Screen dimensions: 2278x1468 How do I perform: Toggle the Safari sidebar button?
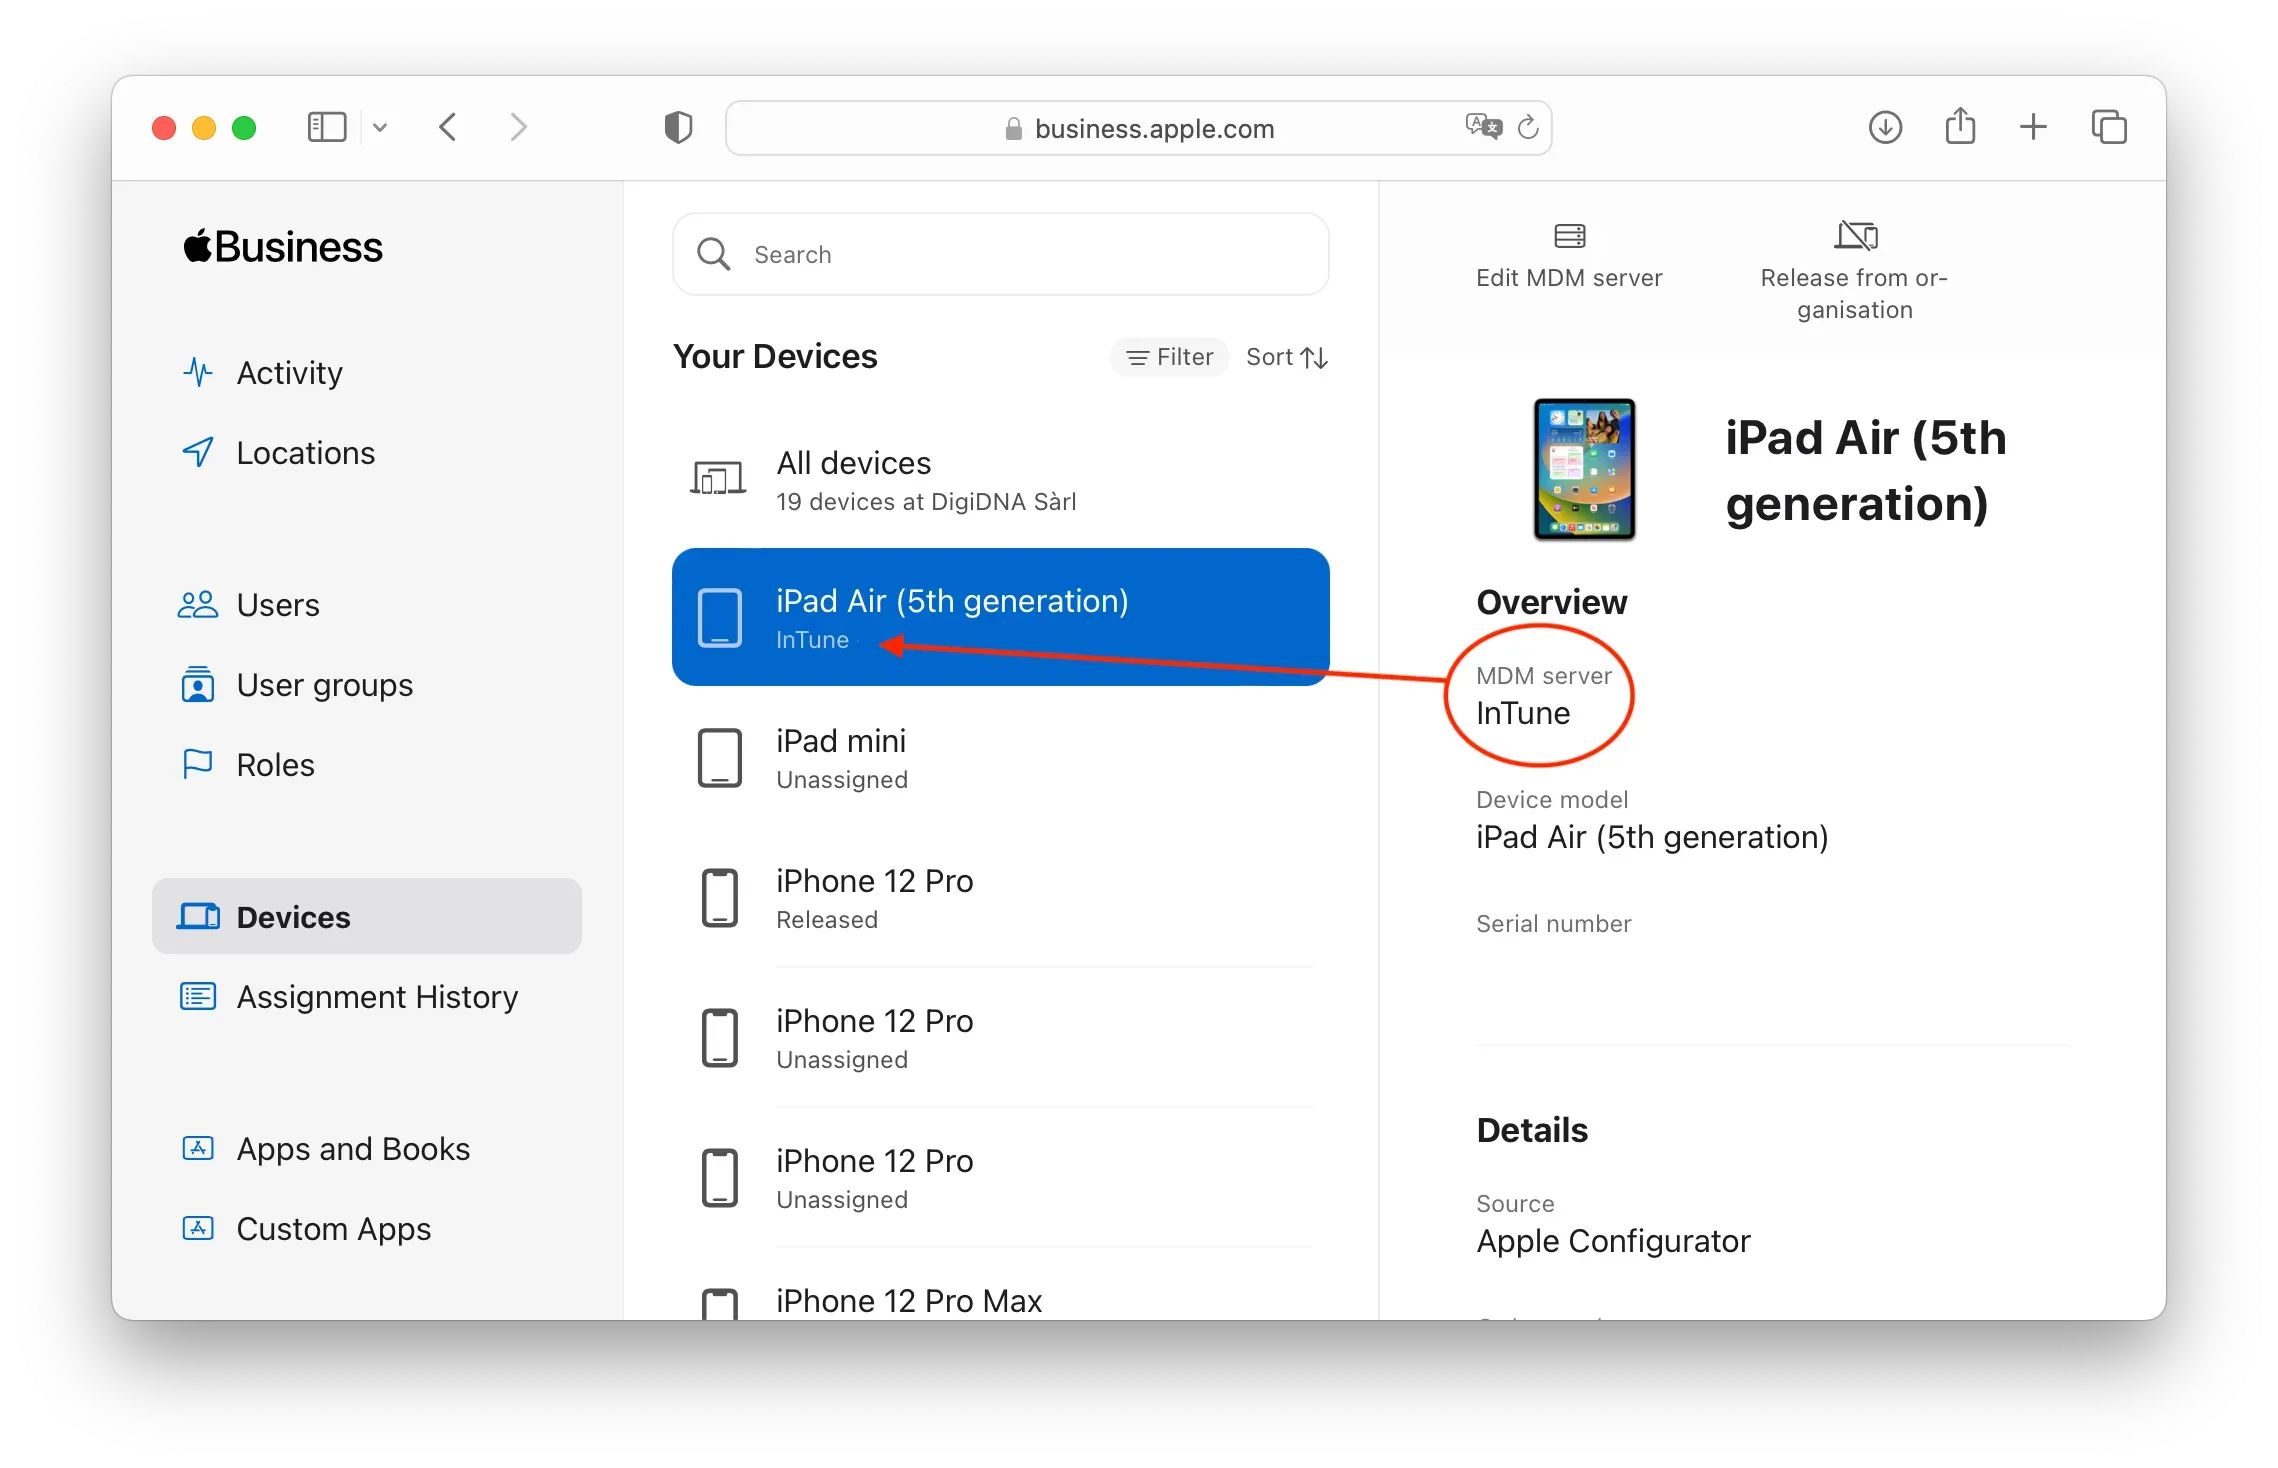[327, 128]
